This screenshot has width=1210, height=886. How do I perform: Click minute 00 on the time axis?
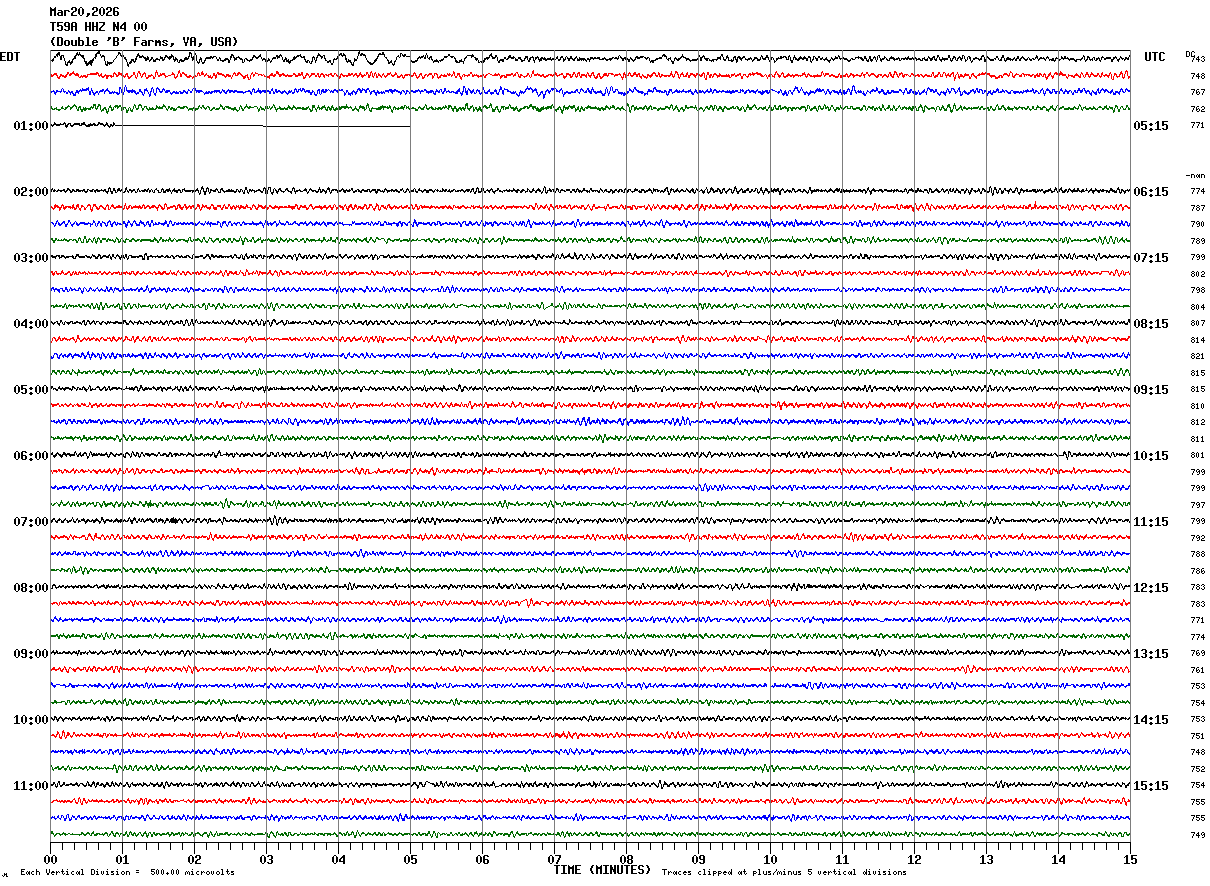pos(50,860)
